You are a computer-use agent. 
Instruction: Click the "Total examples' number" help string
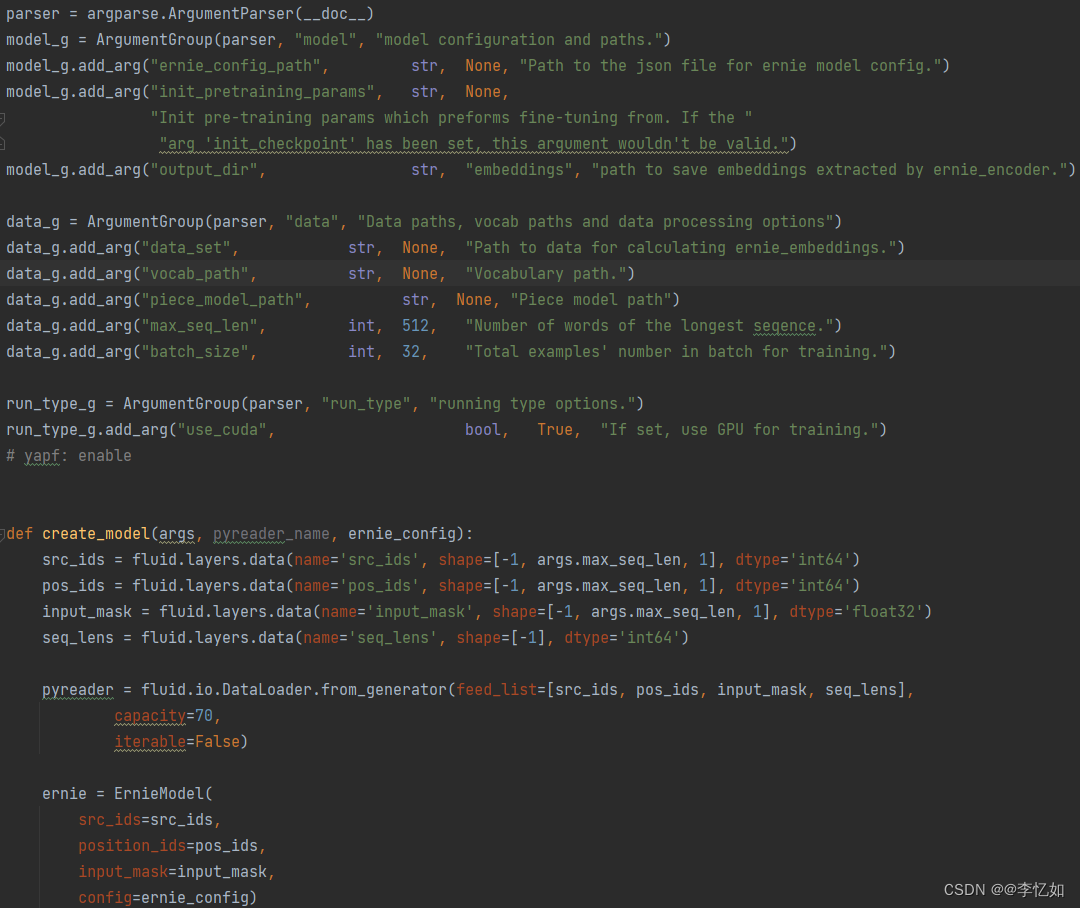676,352
